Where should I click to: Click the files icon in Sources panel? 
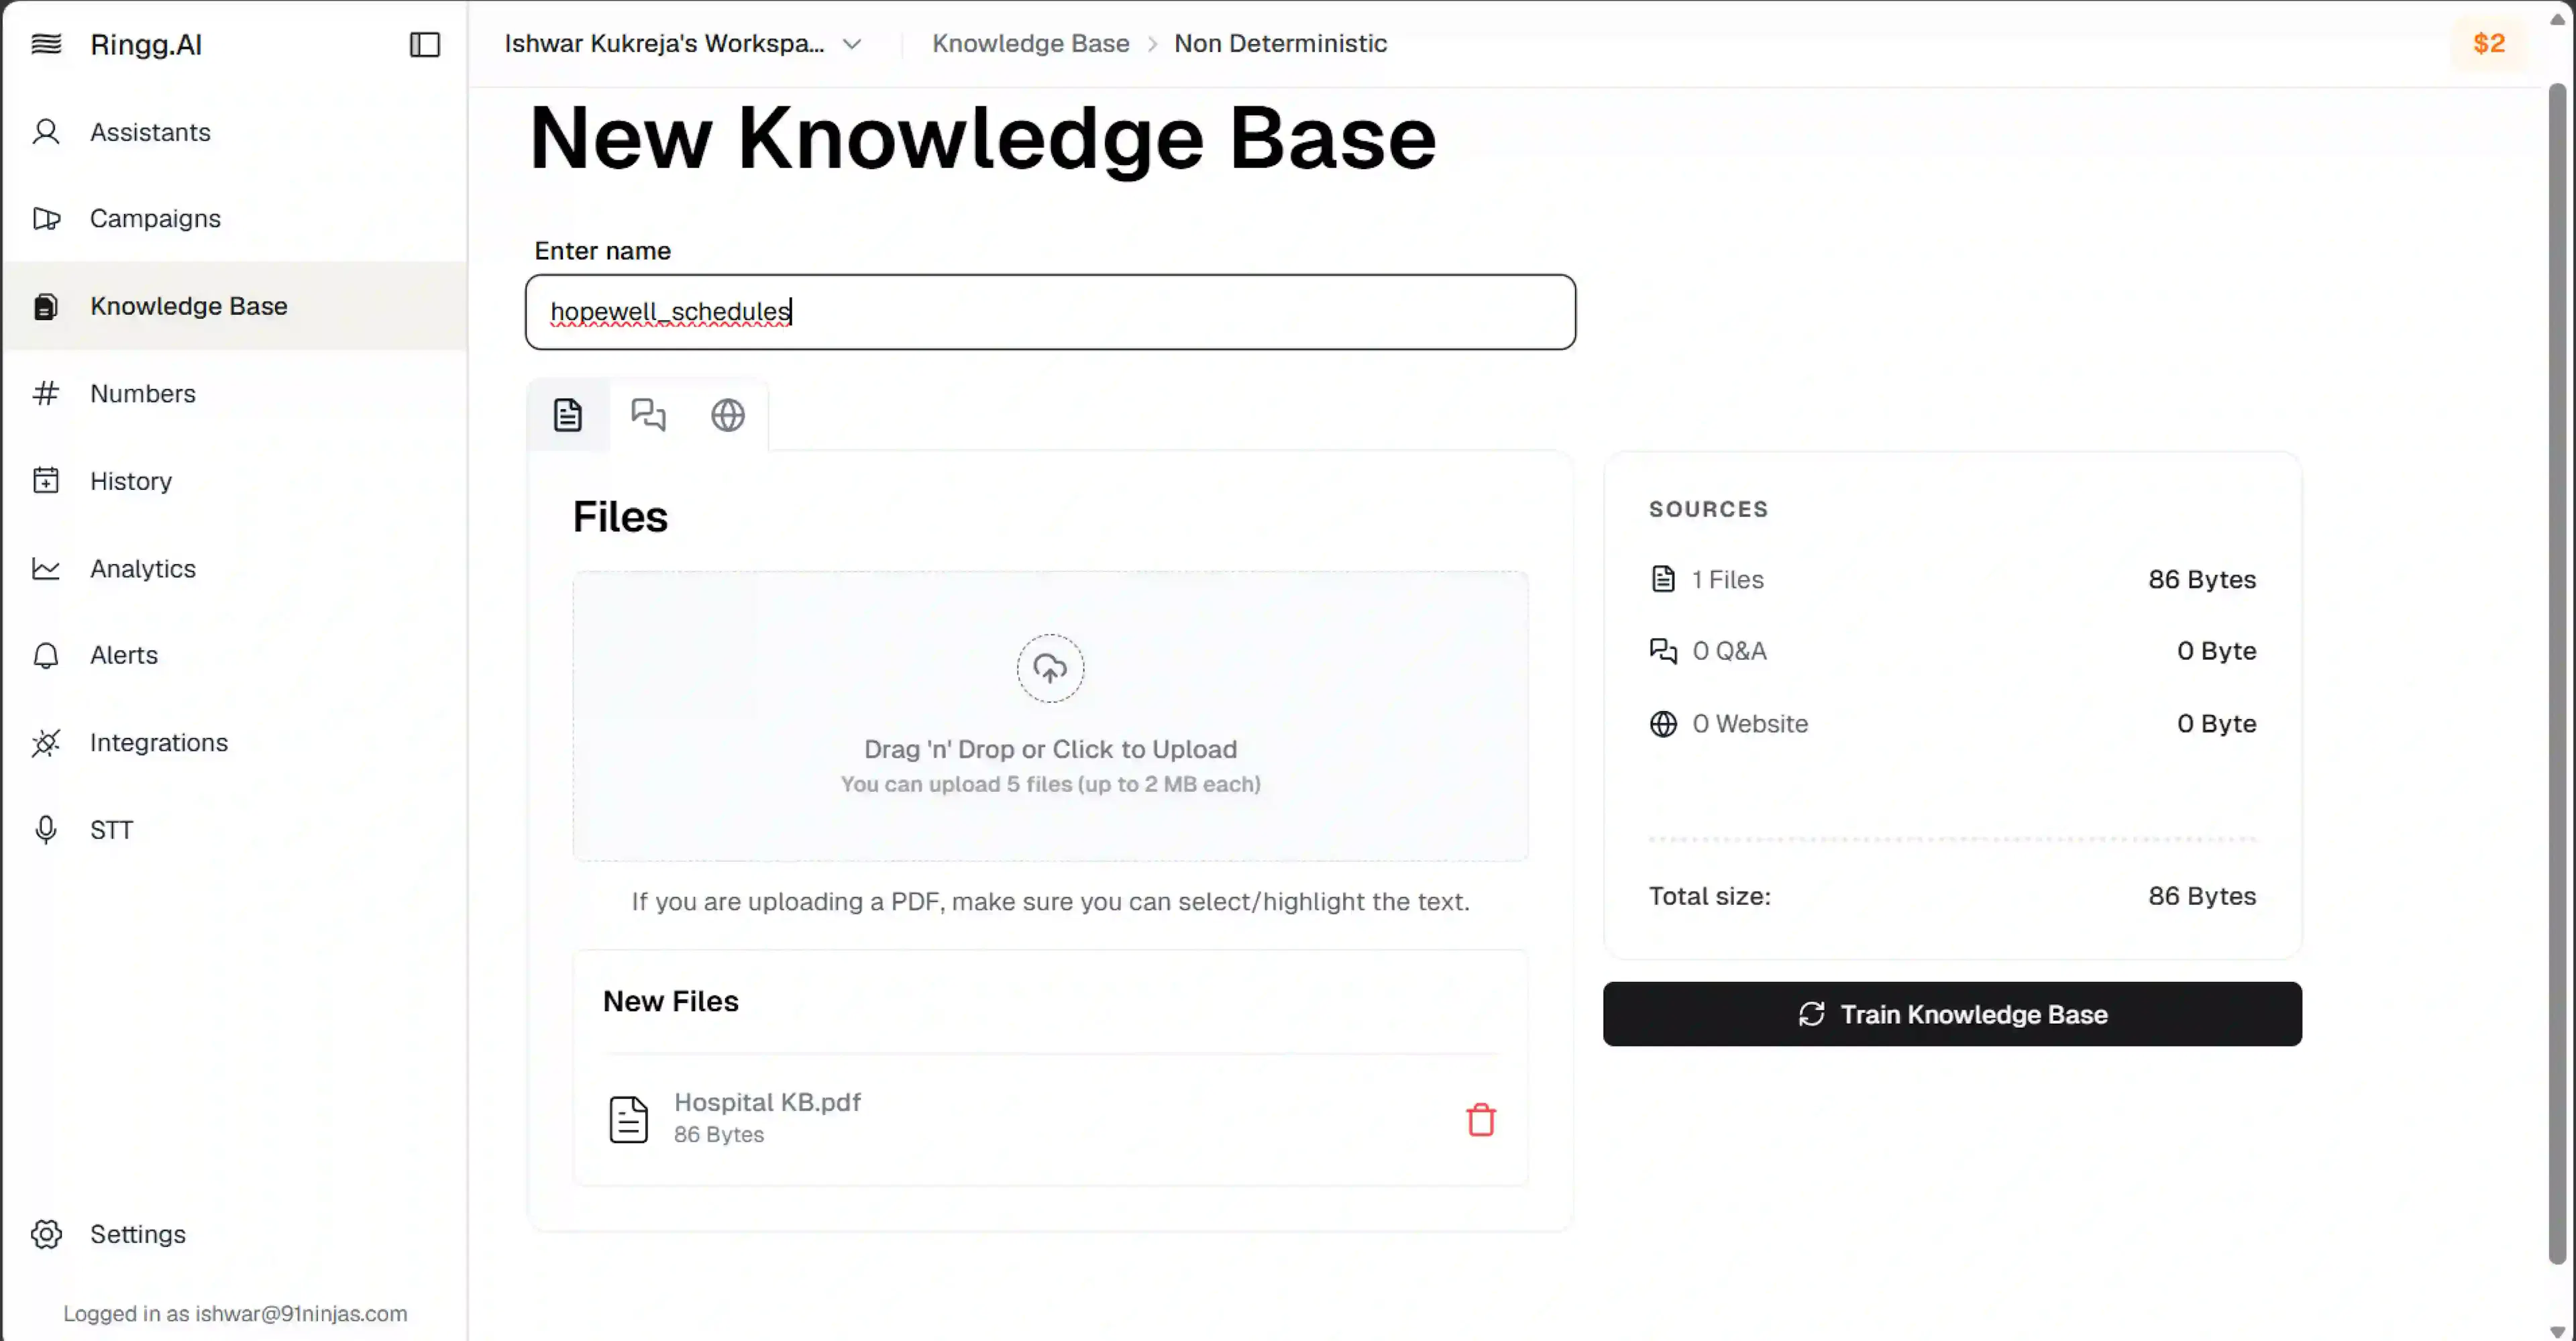coord(1663,579)
